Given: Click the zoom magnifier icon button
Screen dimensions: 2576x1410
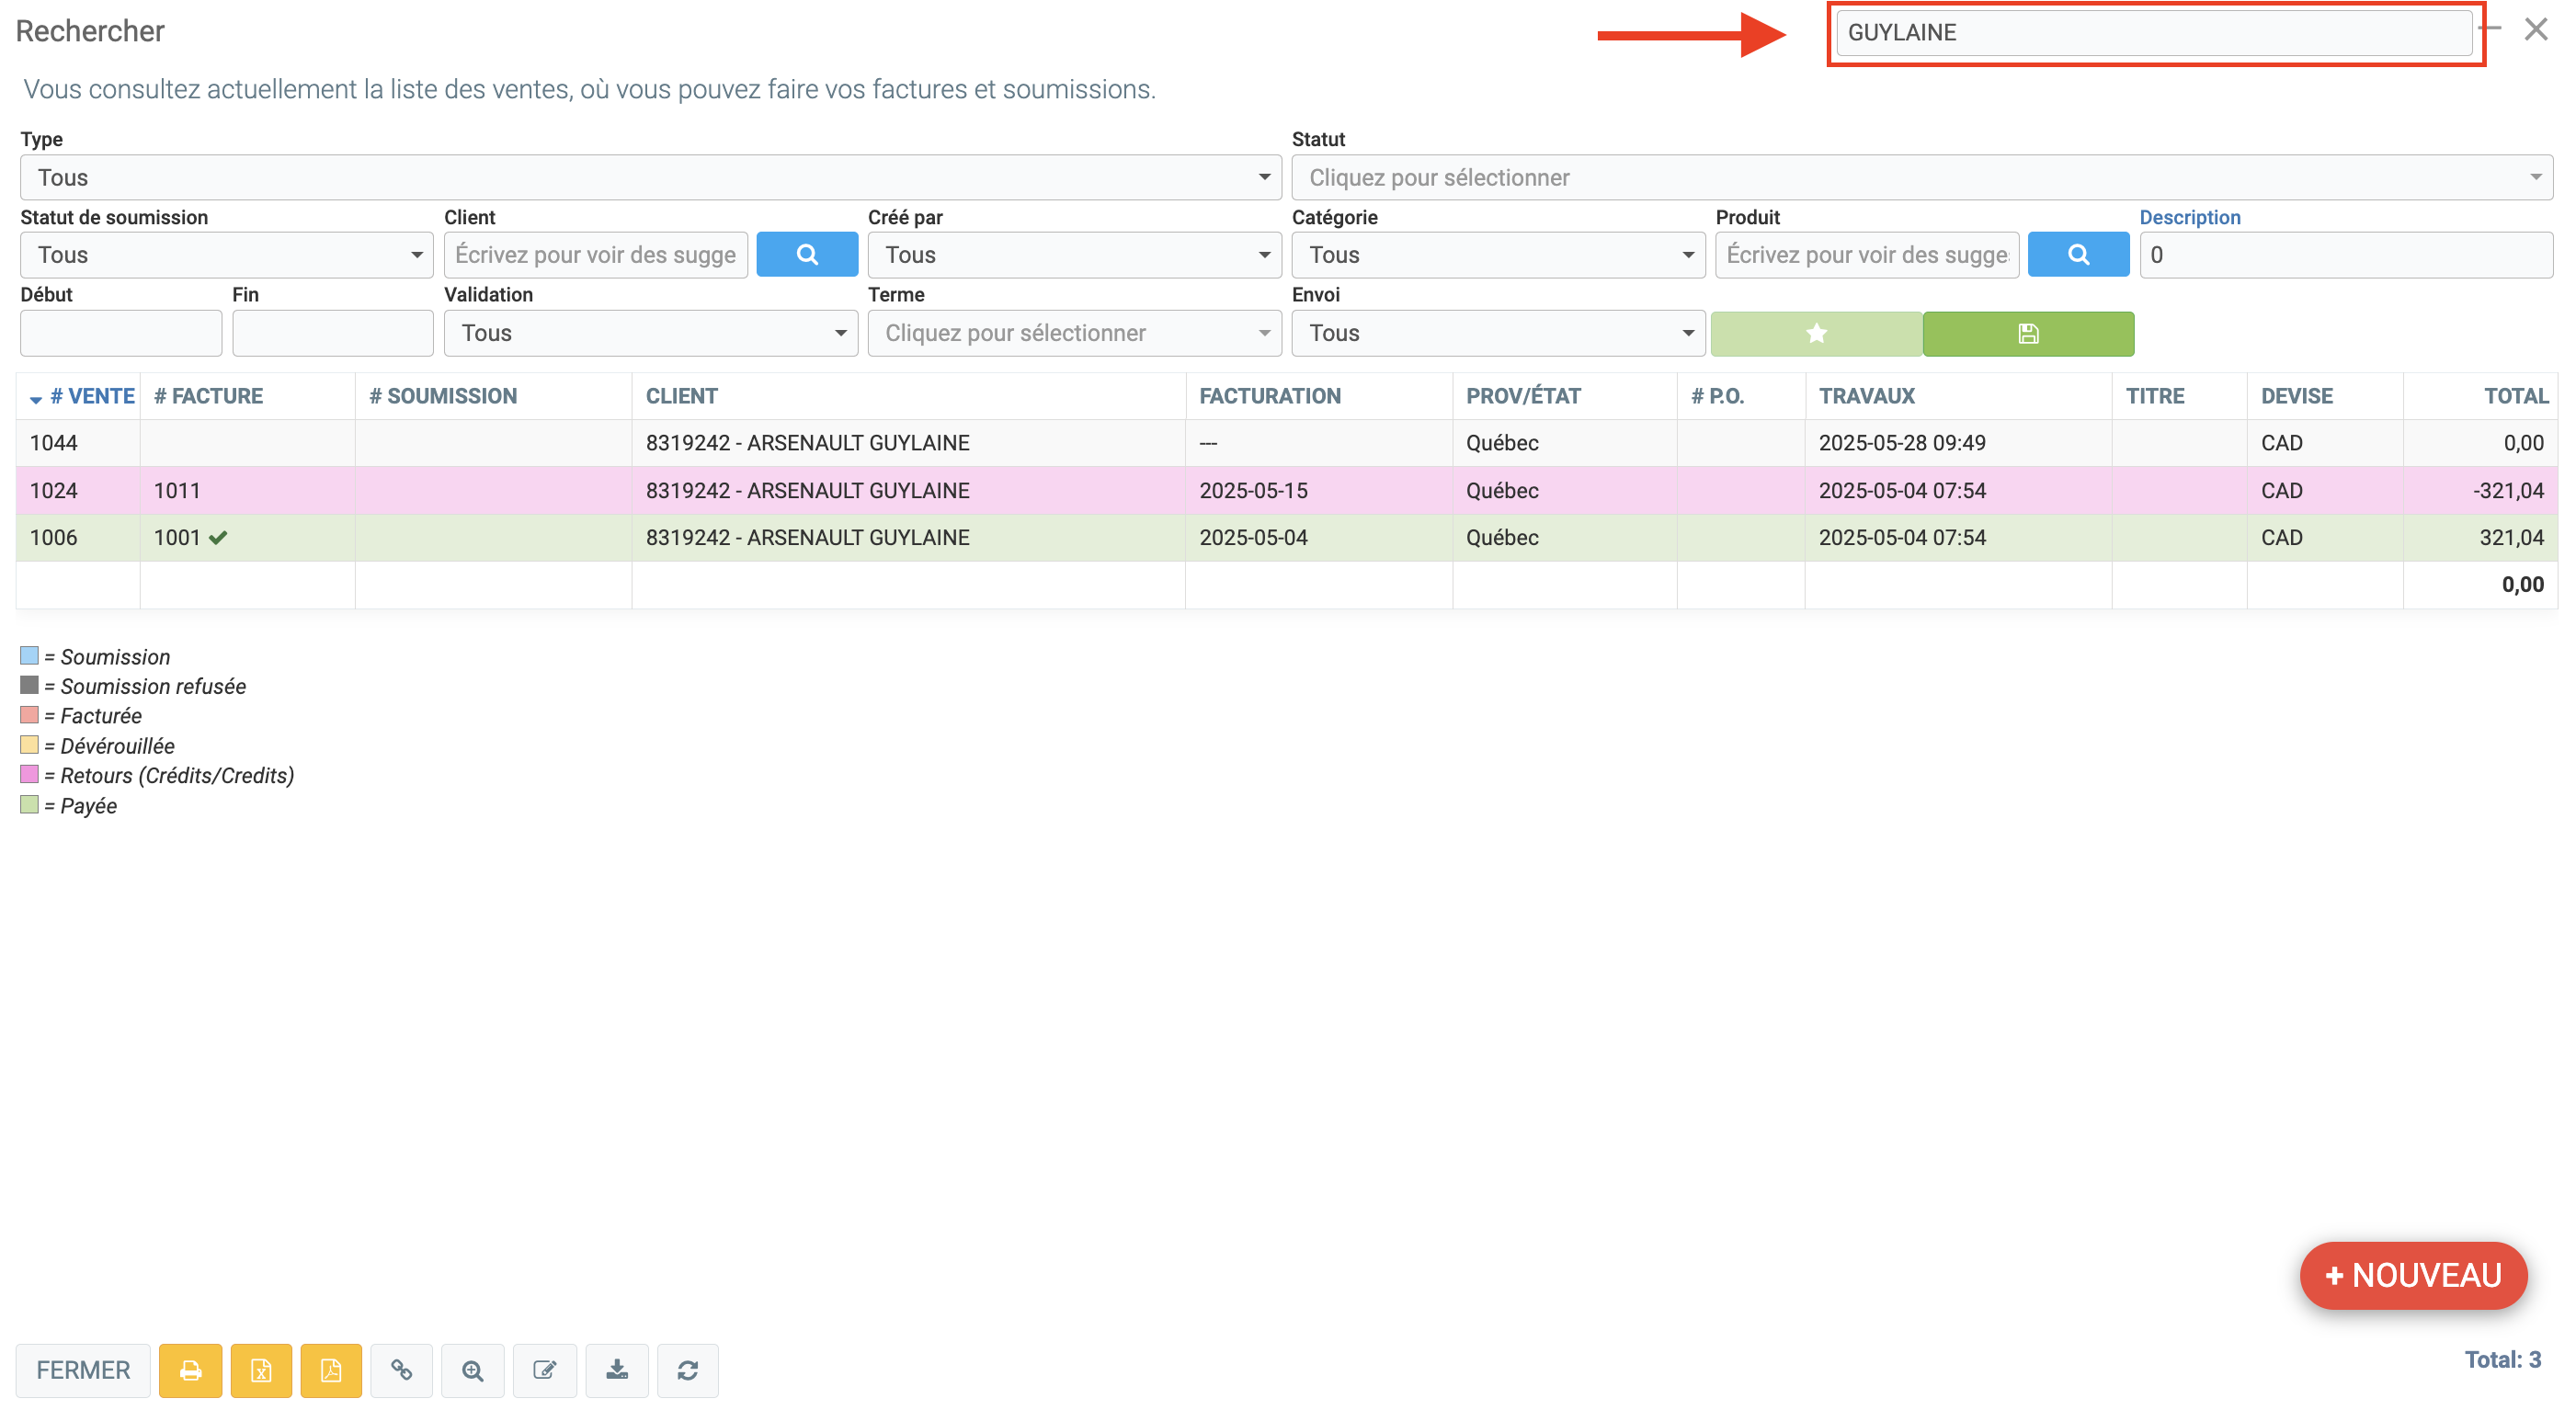Looking at the screenshot, I should (x=473, y=1370).
